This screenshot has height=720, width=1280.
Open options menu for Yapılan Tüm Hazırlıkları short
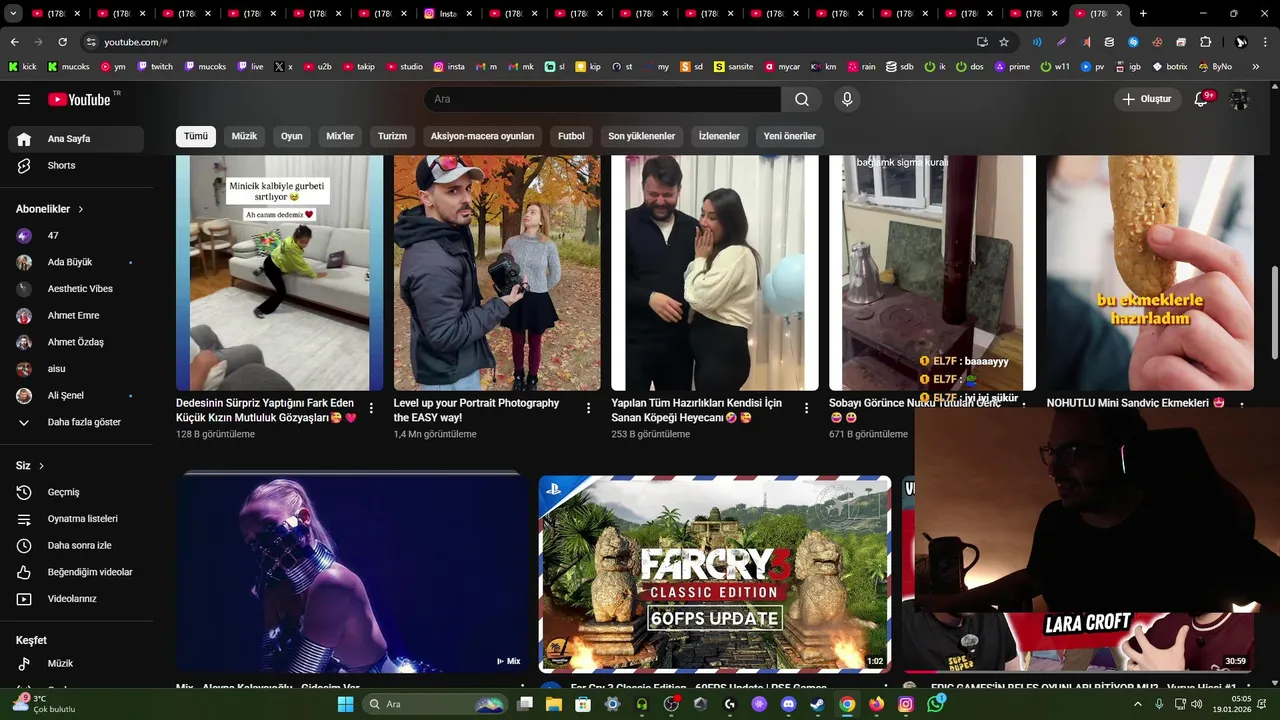(x=806, y=408)
